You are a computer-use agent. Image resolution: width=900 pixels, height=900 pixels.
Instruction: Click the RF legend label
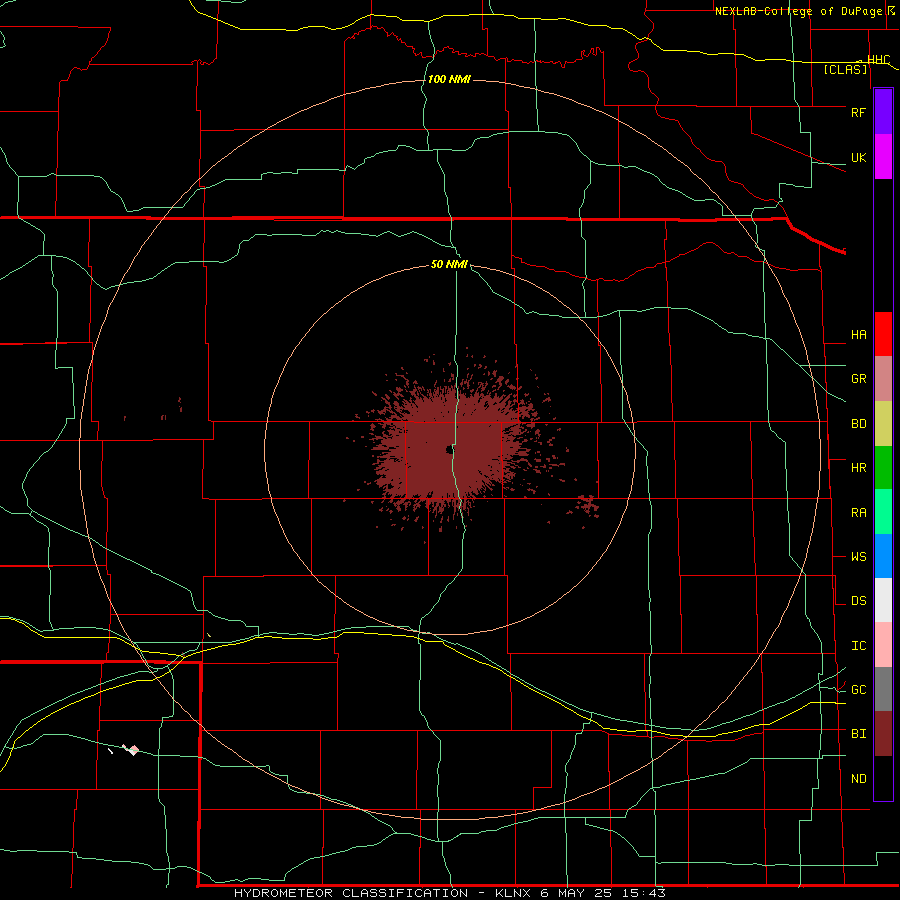[x=858, y=112]
